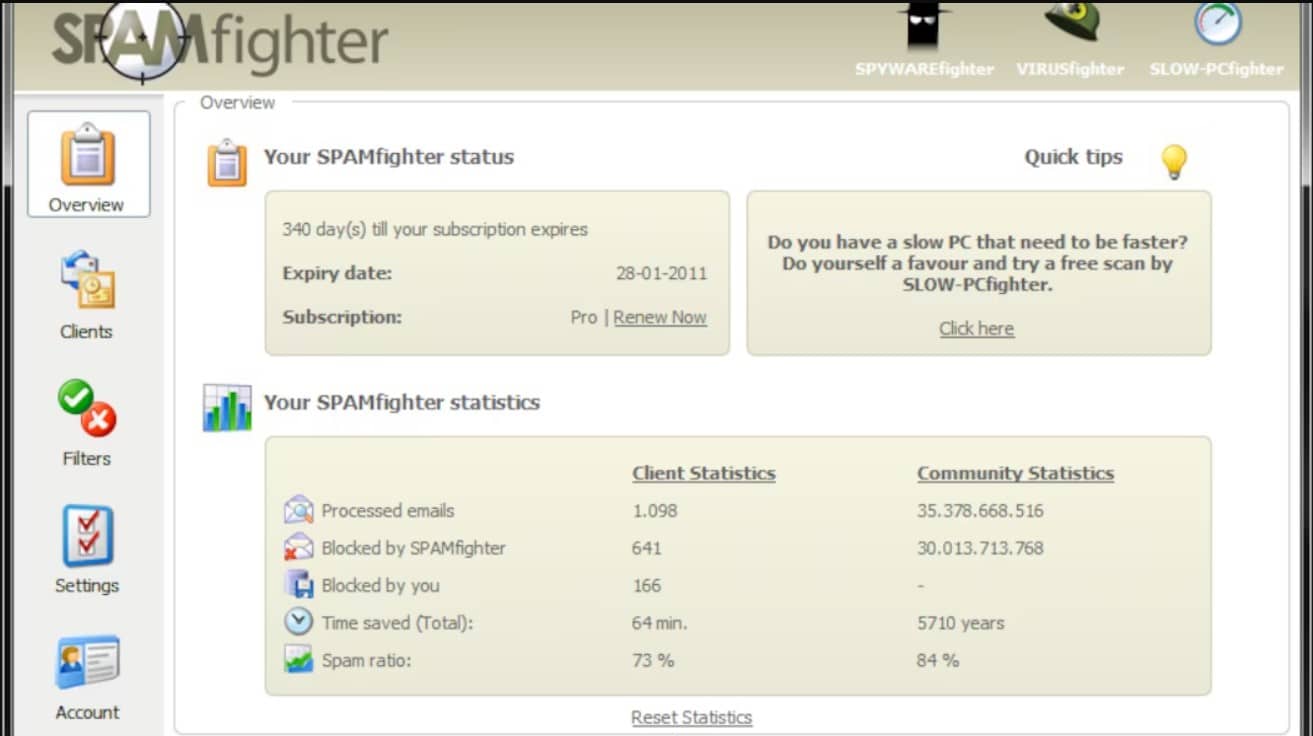This screenshot has height=736, width=1313.
Task: Click the community blocked value 30.013.713.768
Action: [x=980, y=548]
